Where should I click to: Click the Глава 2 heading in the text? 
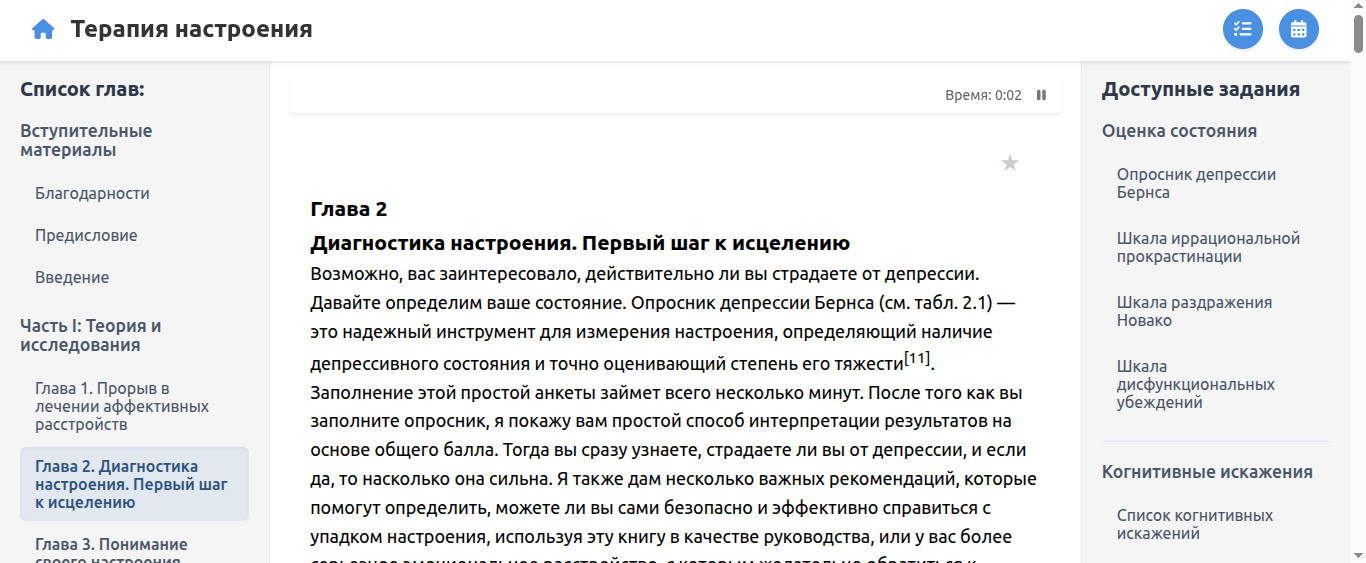point(349,209)
